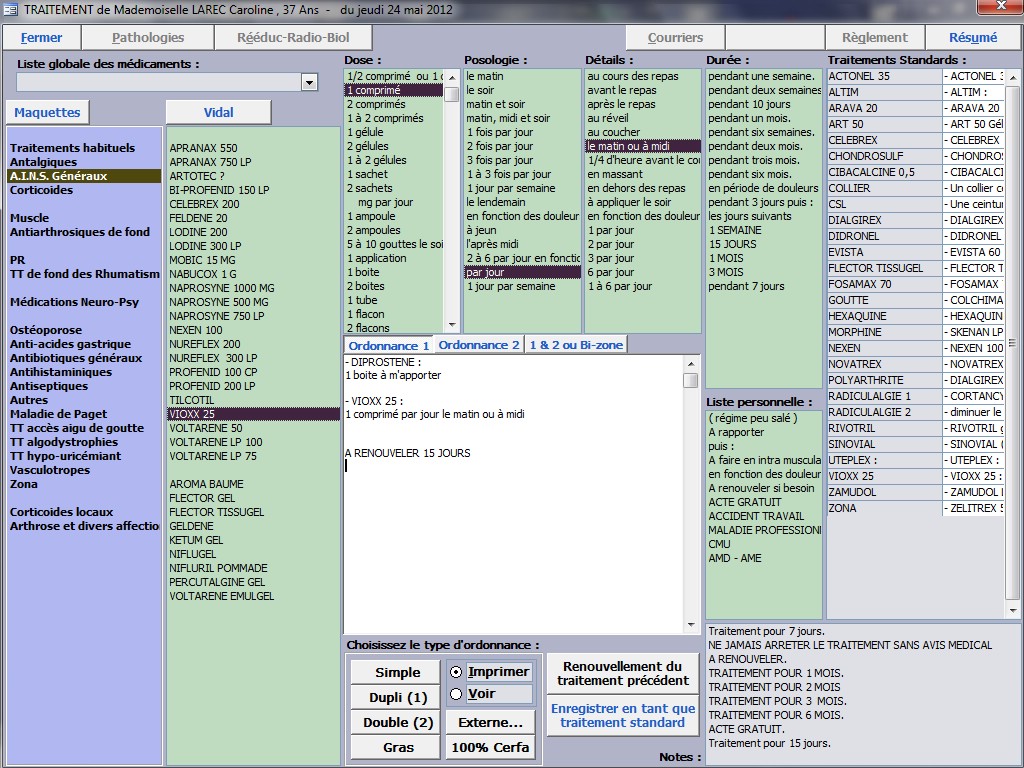Click the 100% Cerfa button
1024x768 pixels.
[x=489, y=747]
